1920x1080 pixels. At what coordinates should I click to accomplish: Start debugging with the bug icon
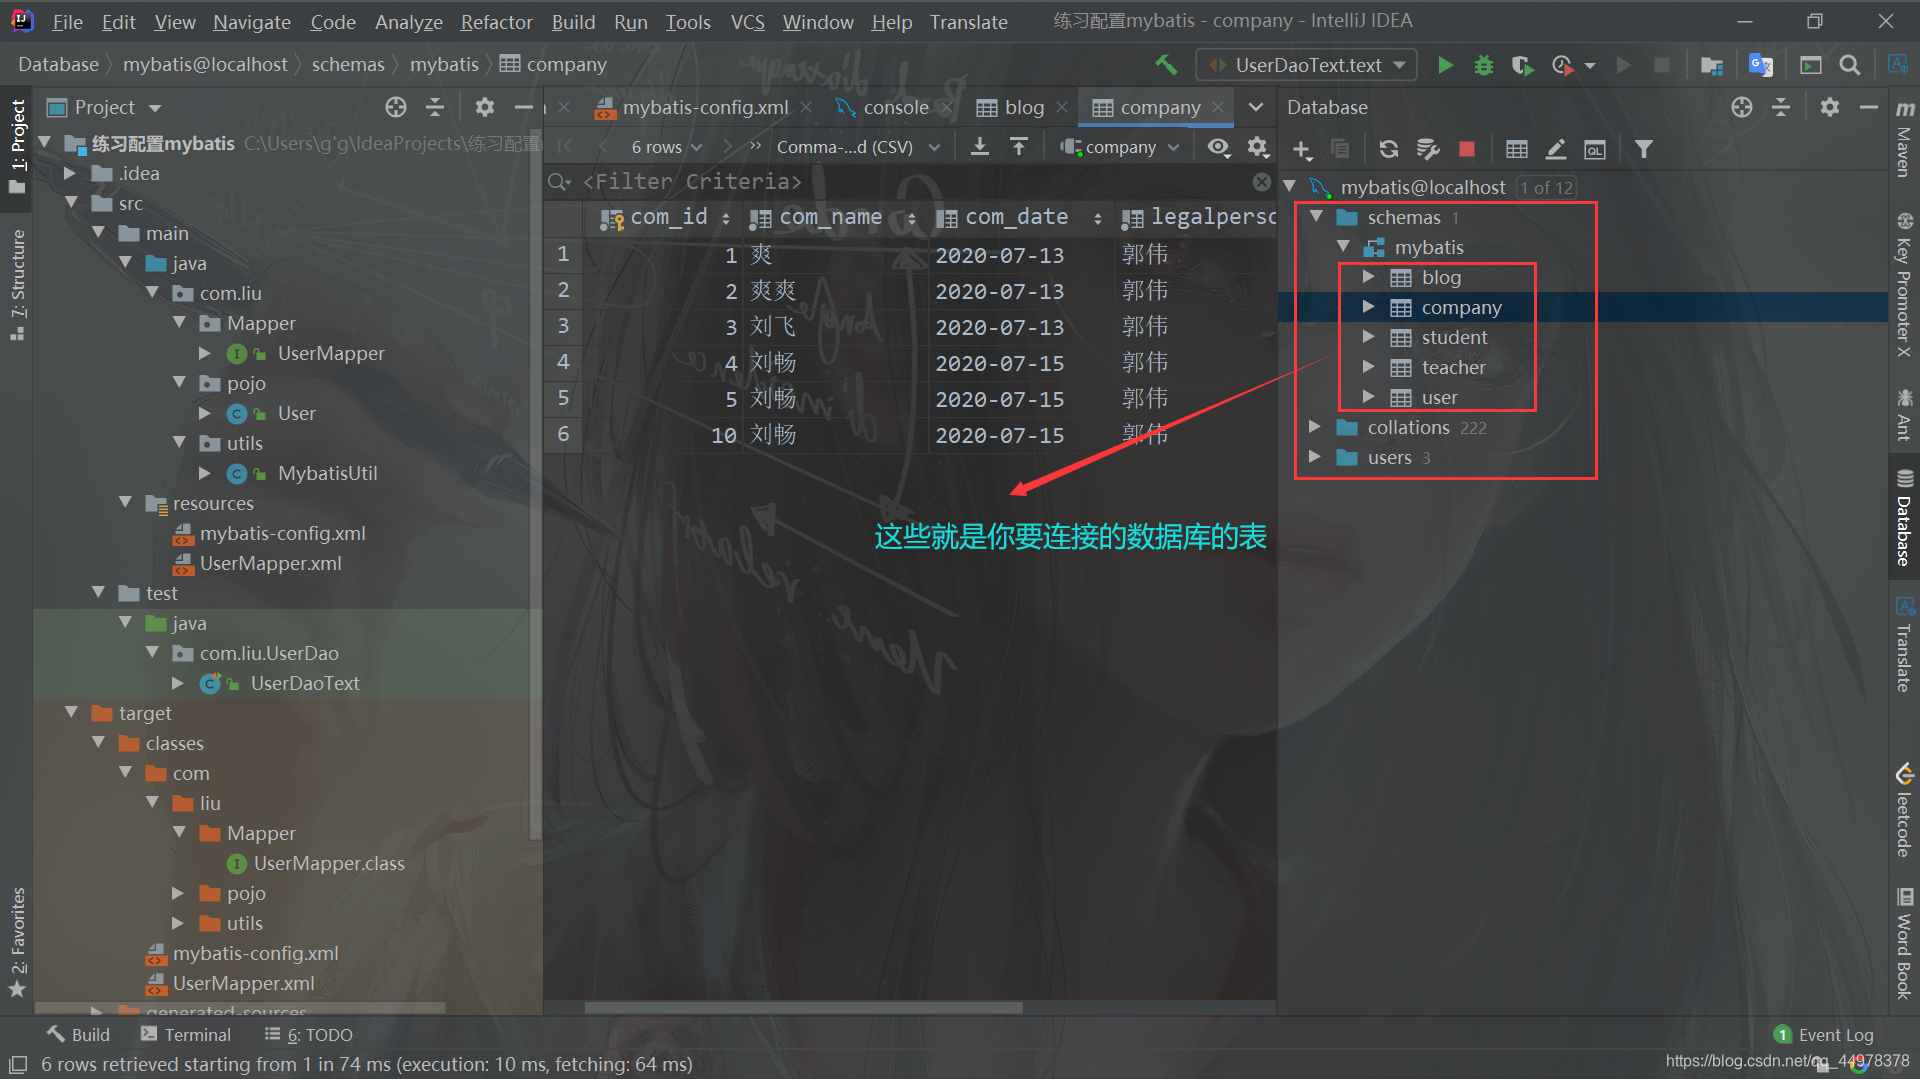(x=1483, y=65)
